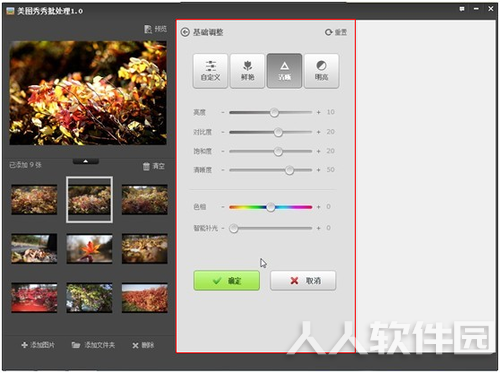Click the minus button of 清晰度 slider

223,170
